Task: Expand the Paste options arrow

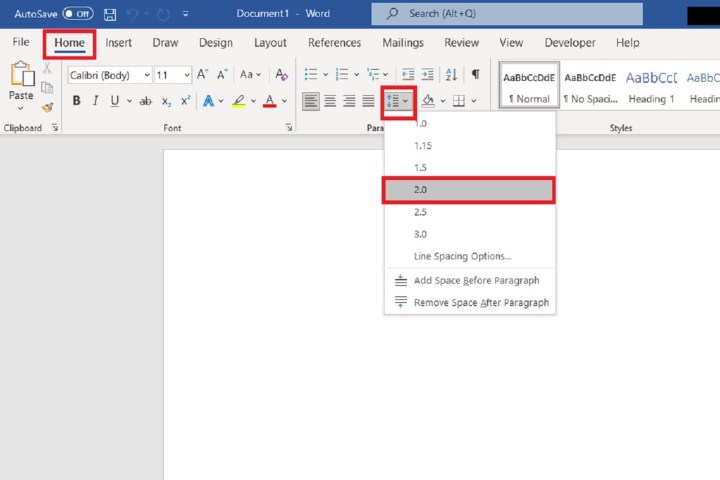Action: tap(21, 109)
